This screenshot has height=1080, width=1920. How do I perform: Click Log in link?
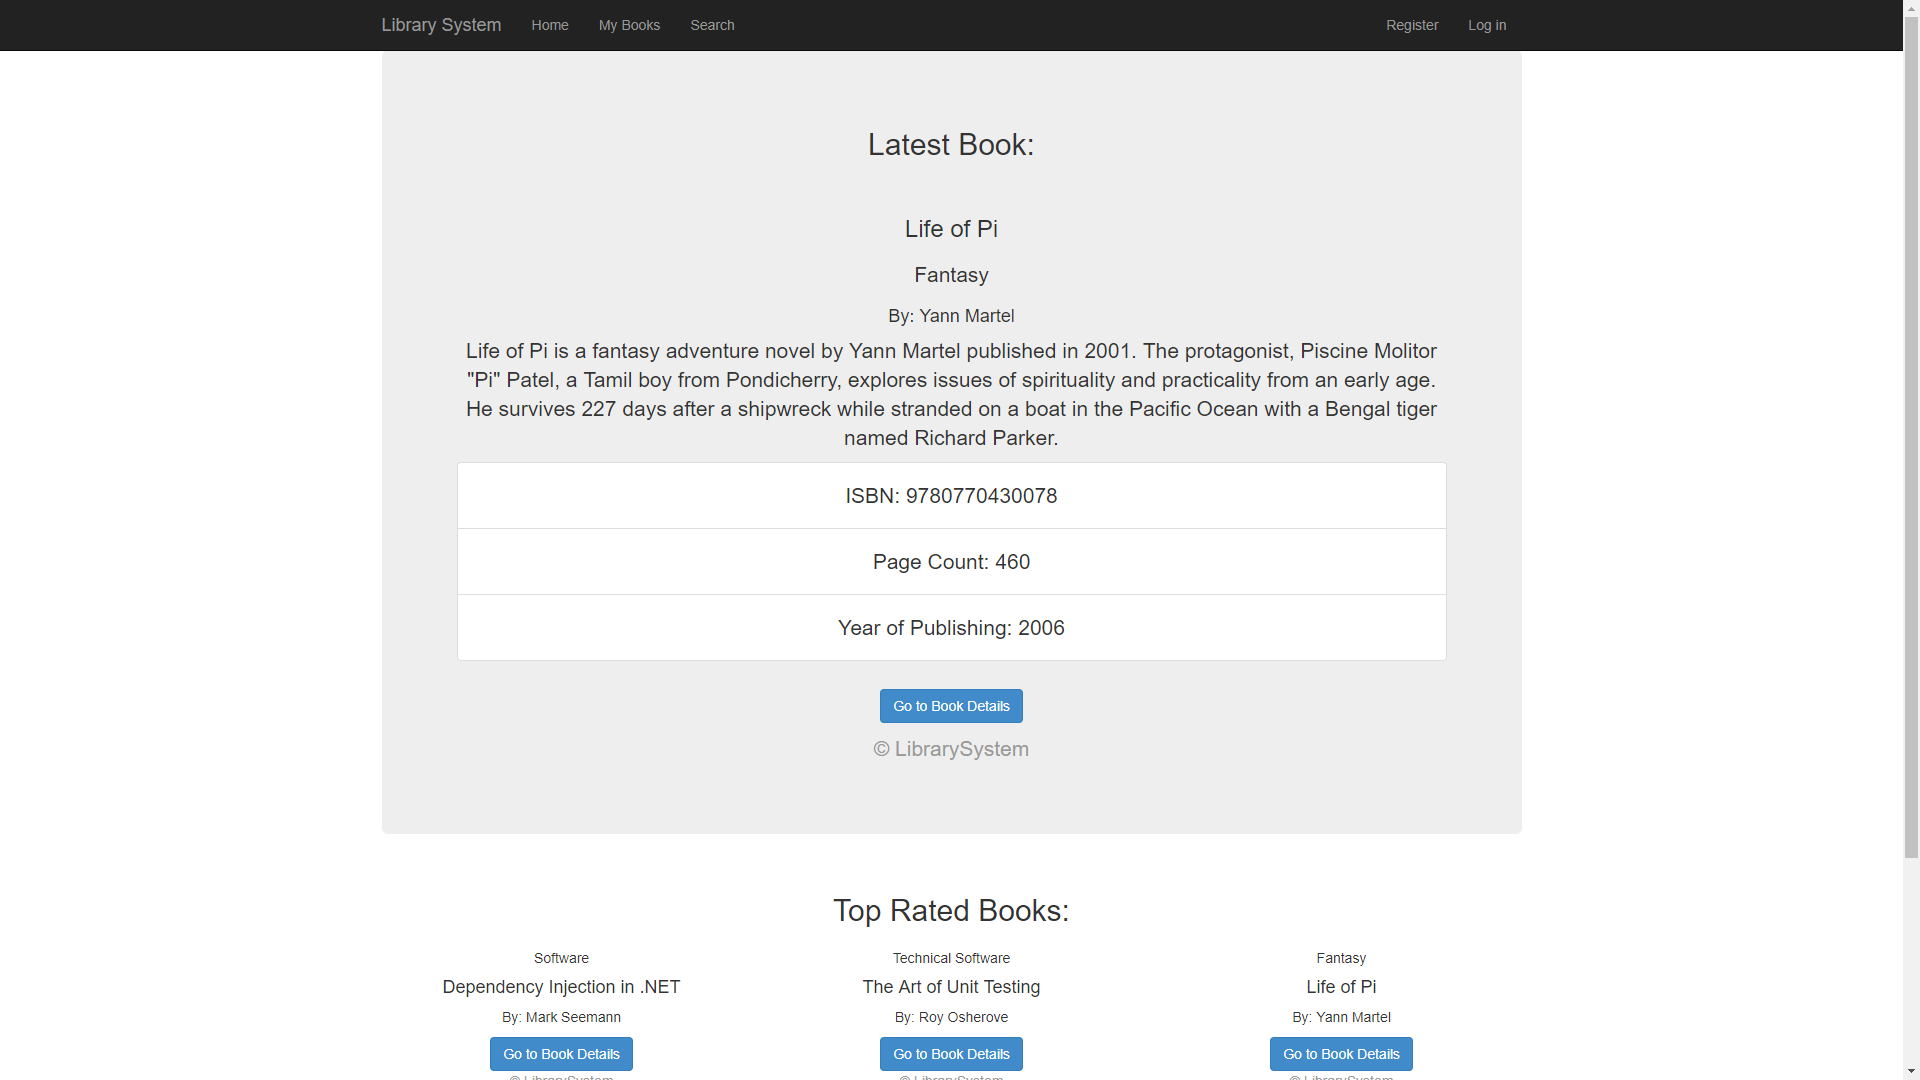pyautogui.click(x=1487, y=25)
